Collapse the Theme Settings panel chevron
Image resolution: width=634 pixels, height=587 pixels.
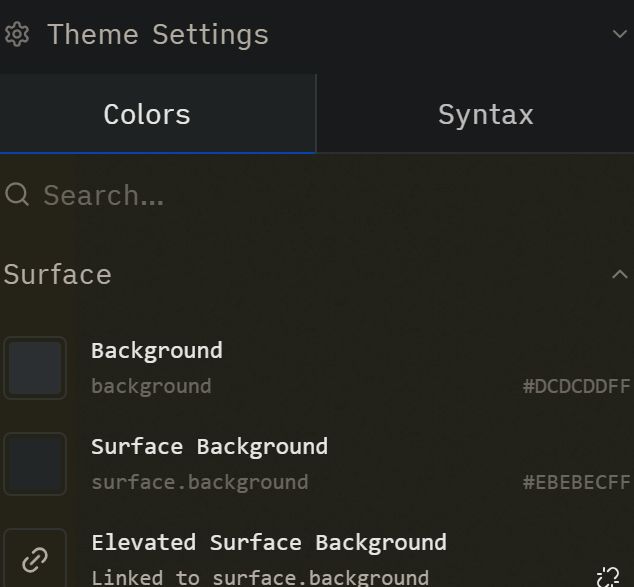(619, 35)
